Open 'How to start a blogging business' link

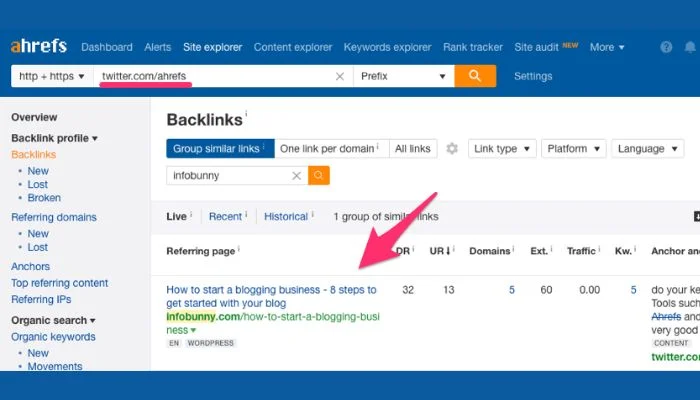[x=271, y=296]
